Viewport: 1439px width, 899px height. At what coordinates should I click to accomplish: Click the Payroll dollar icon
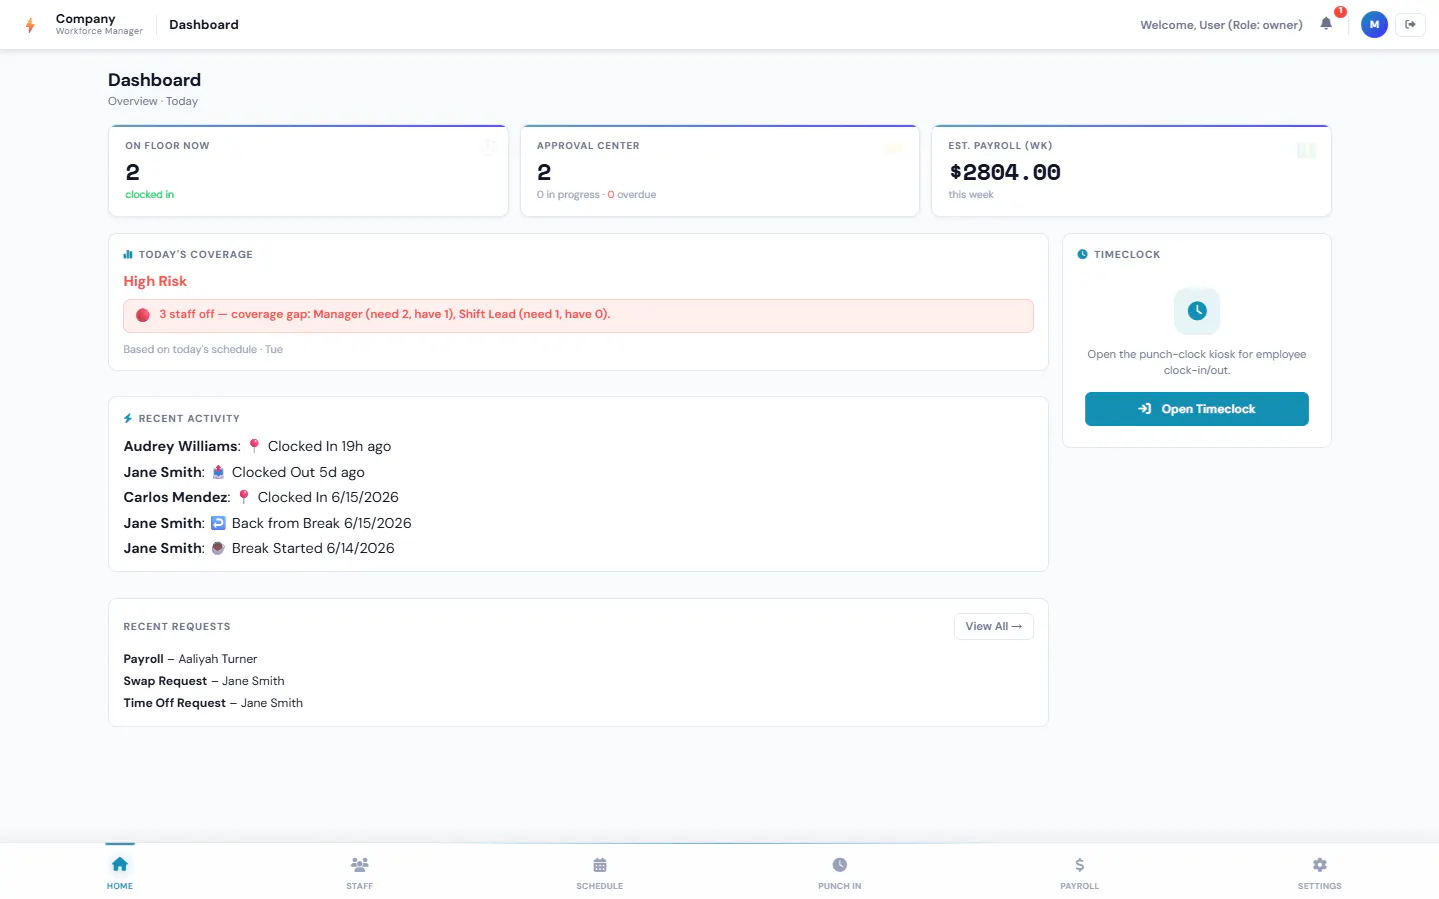tap(1080, 864)
